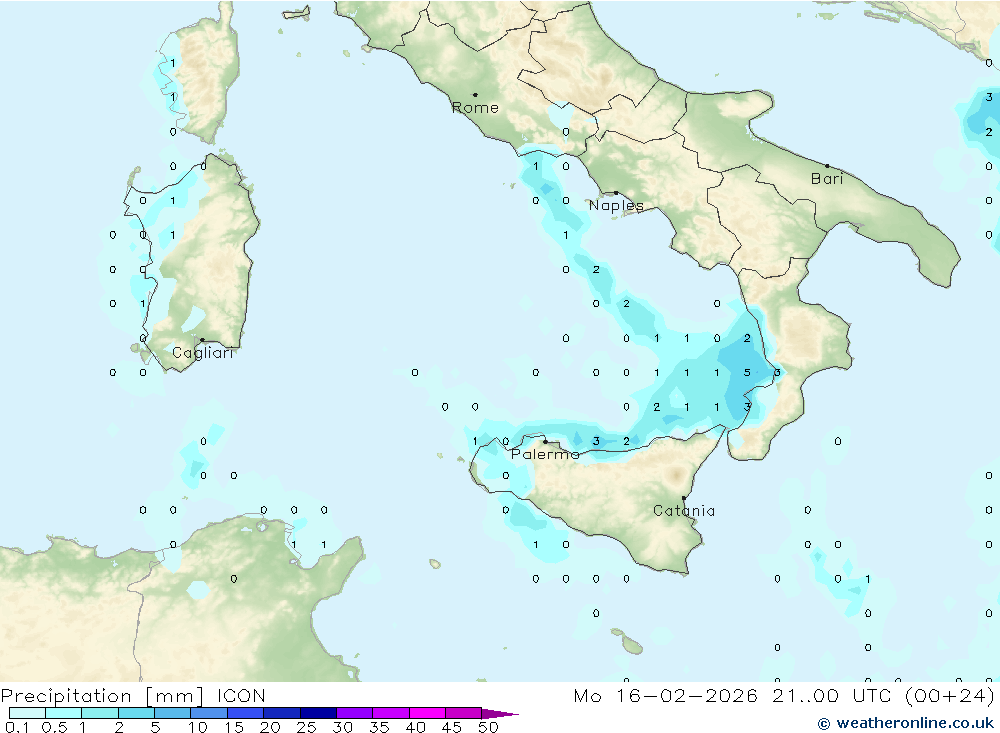Select the Catania city label
The image size is (1000, 733).
tap(684, 510)
